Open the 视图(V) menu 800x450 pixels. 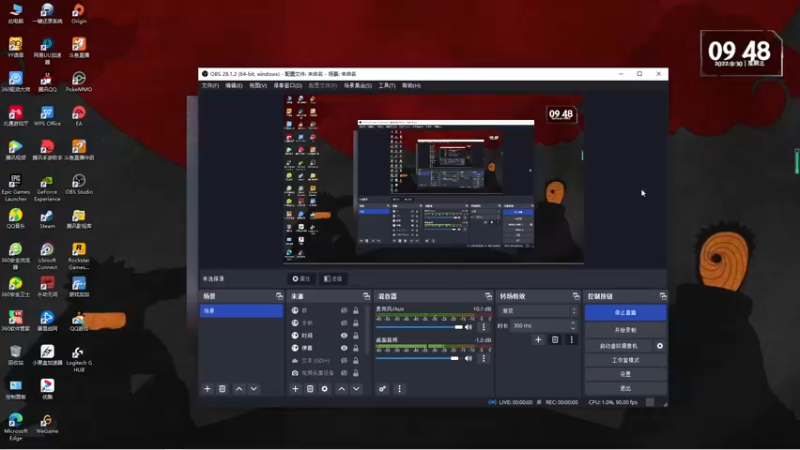pyautogui.click(x=258, y=86)
